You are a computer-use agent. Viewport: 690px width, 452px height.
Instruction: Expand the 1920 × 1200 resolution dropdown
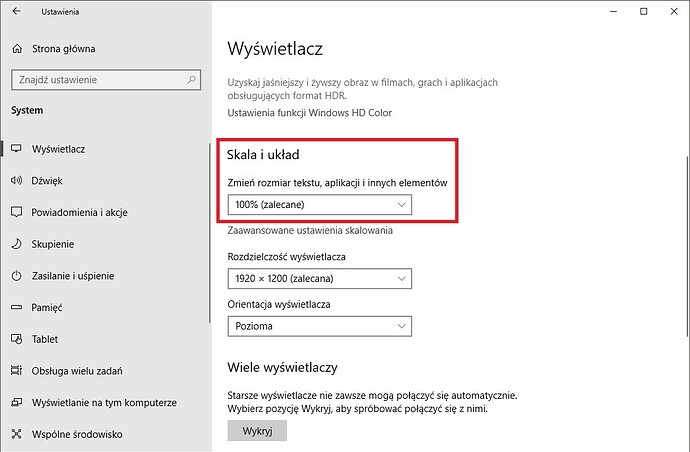coord(320,279)
